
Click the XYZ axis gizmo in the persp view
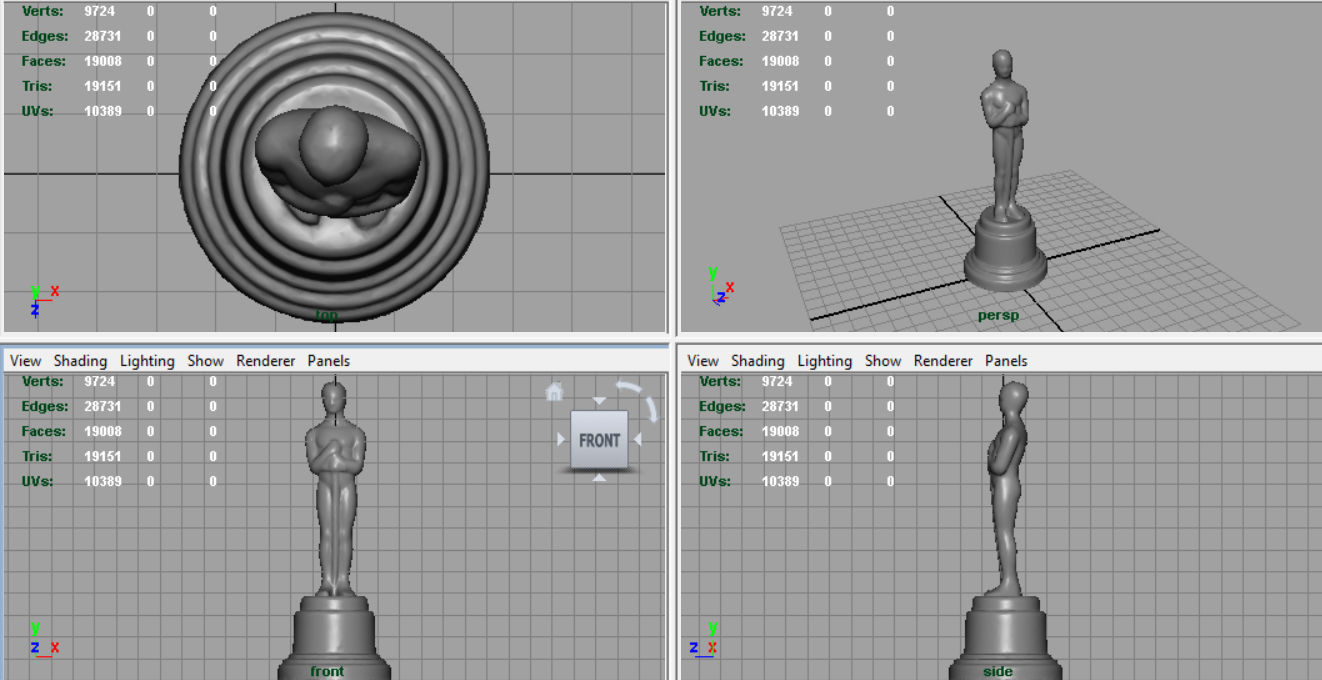(x=721, y=286)
